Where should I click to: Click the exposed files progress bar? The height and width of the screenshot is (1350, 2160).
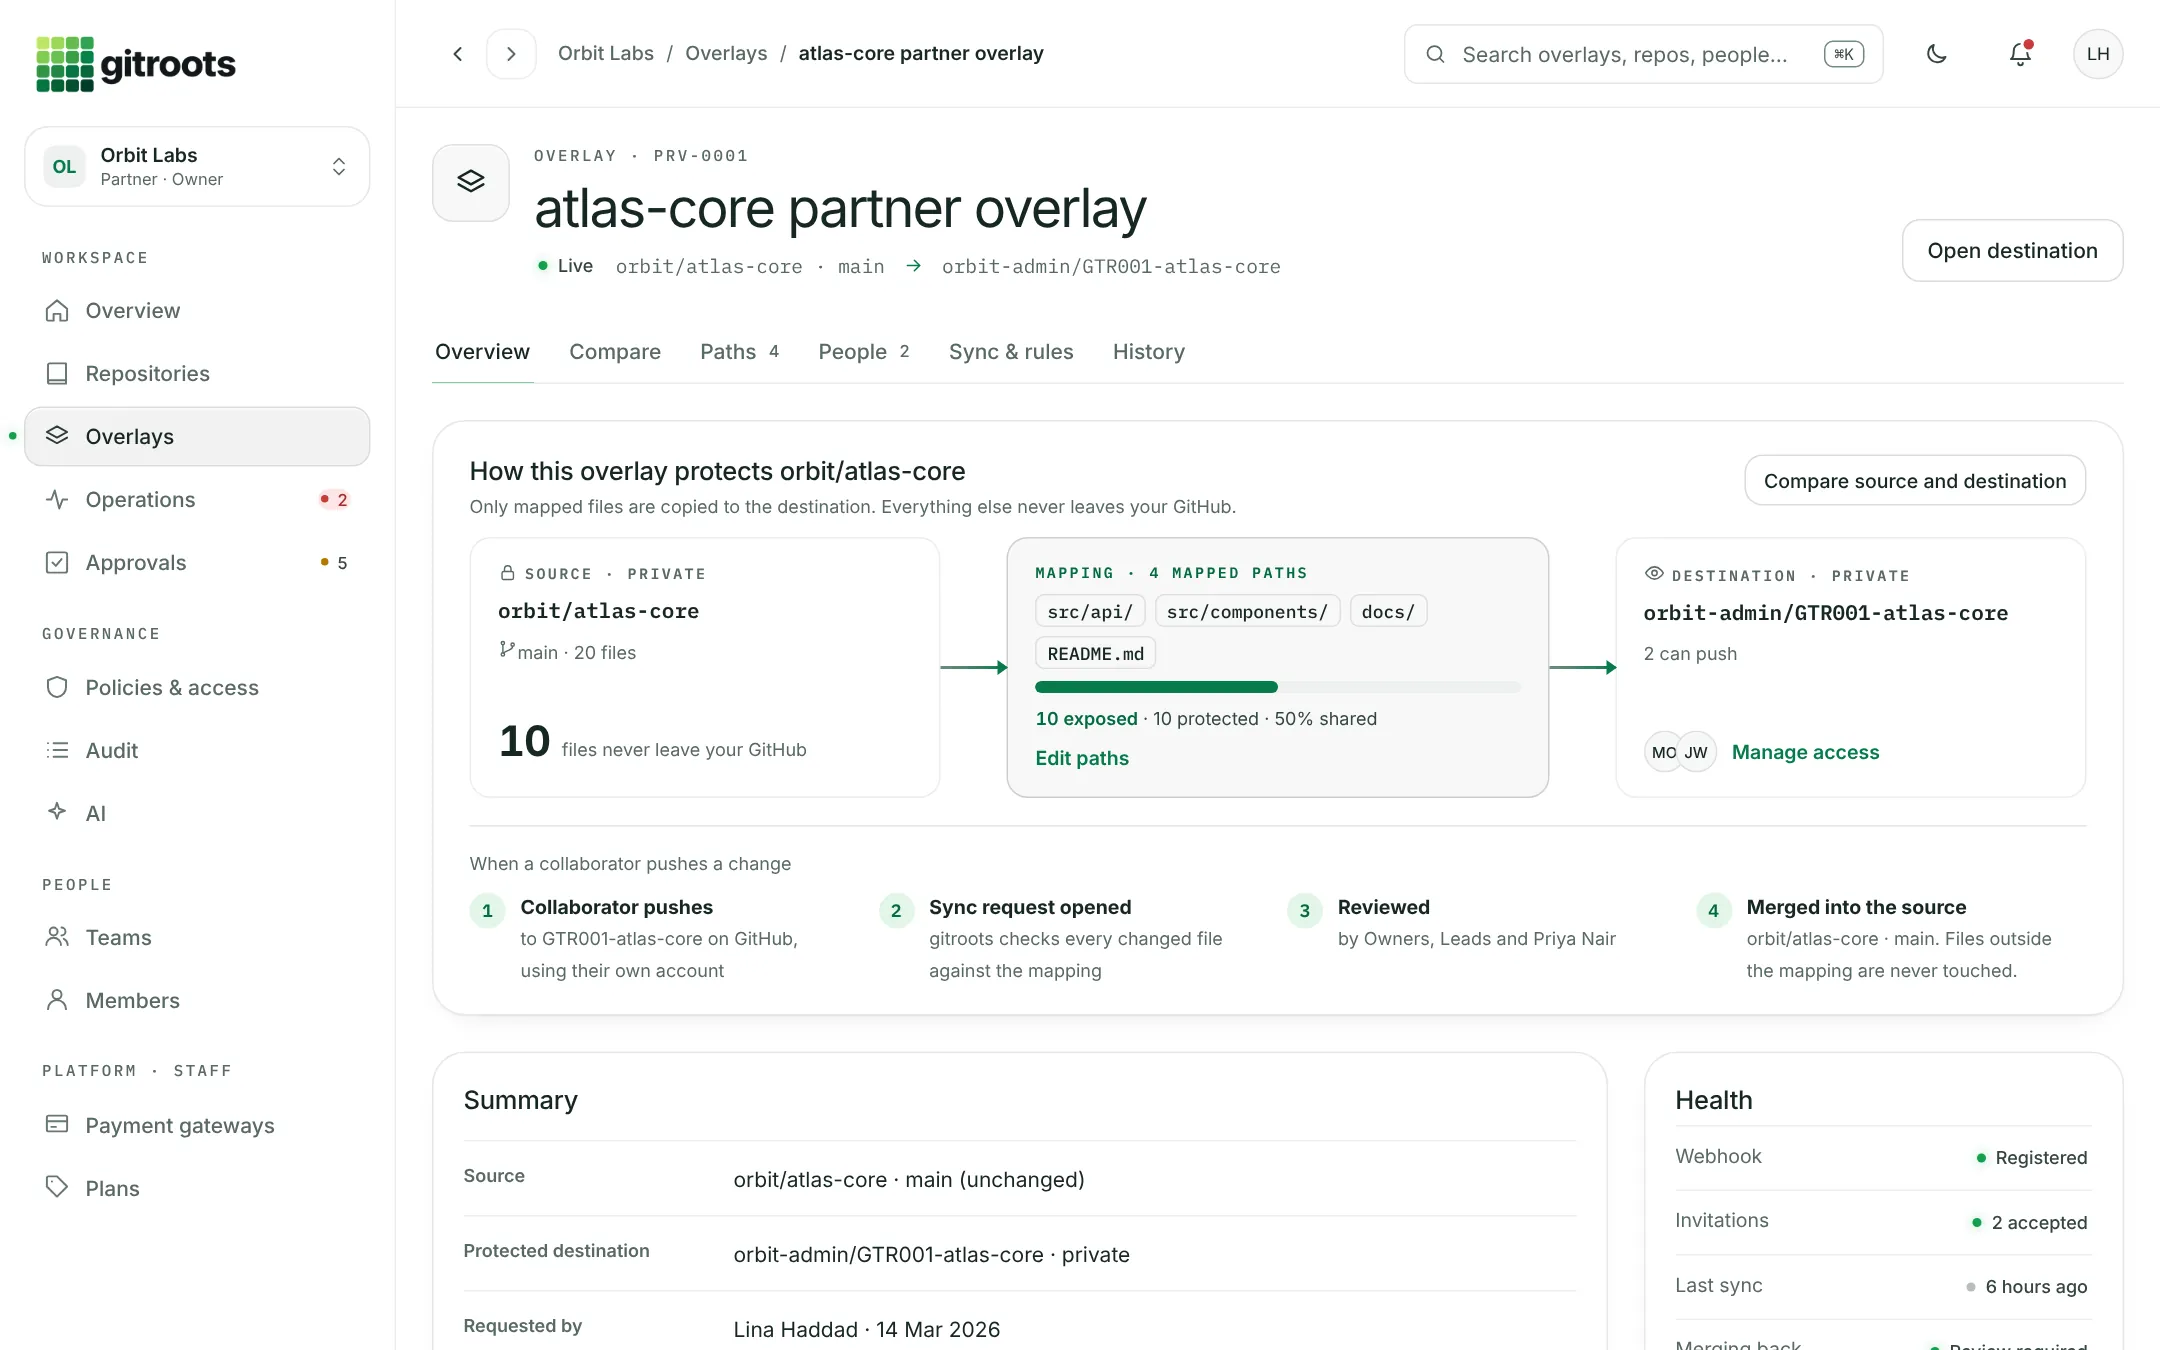(1278, 687)
